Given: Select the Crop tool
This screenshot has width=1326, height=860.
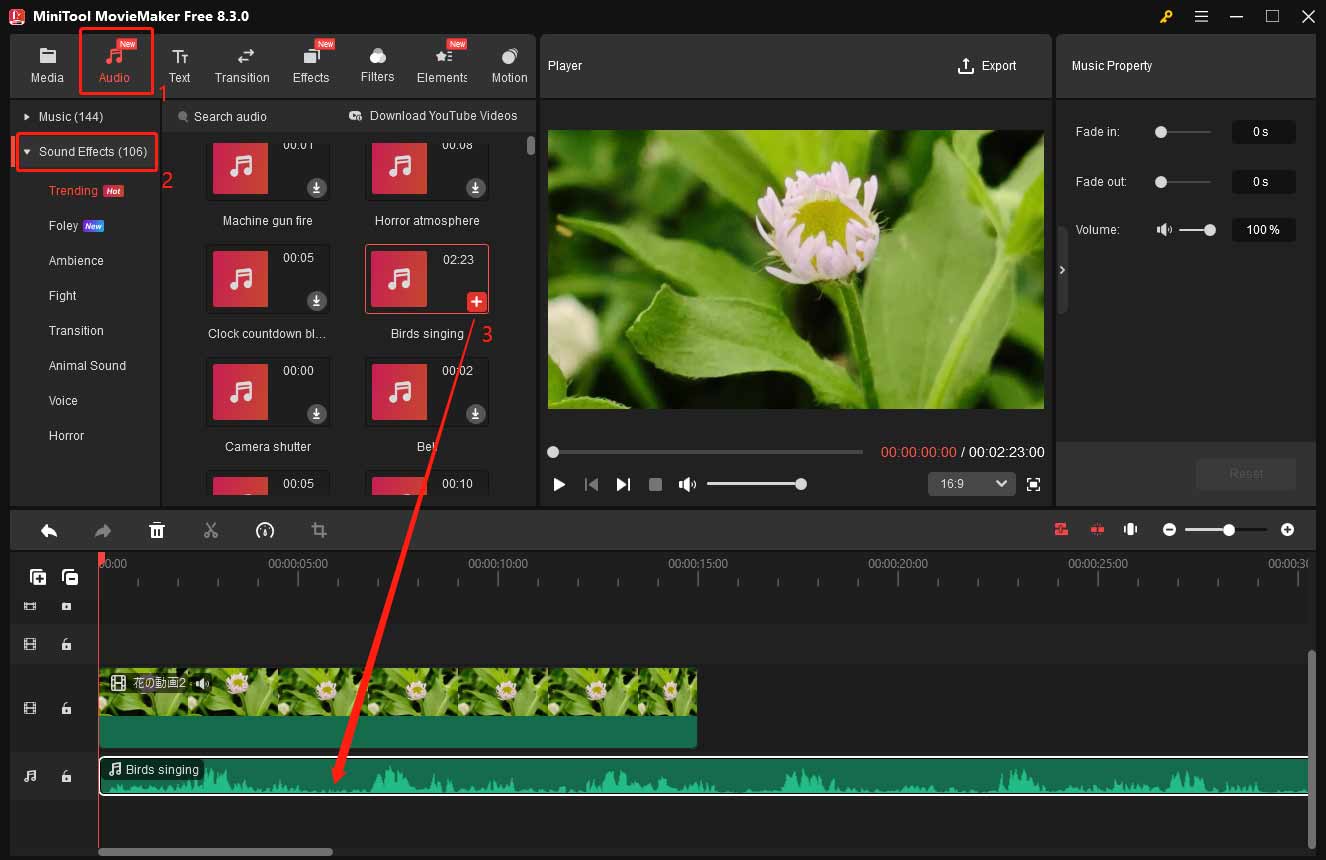Looking at the screenshot, I should point(319,530).
